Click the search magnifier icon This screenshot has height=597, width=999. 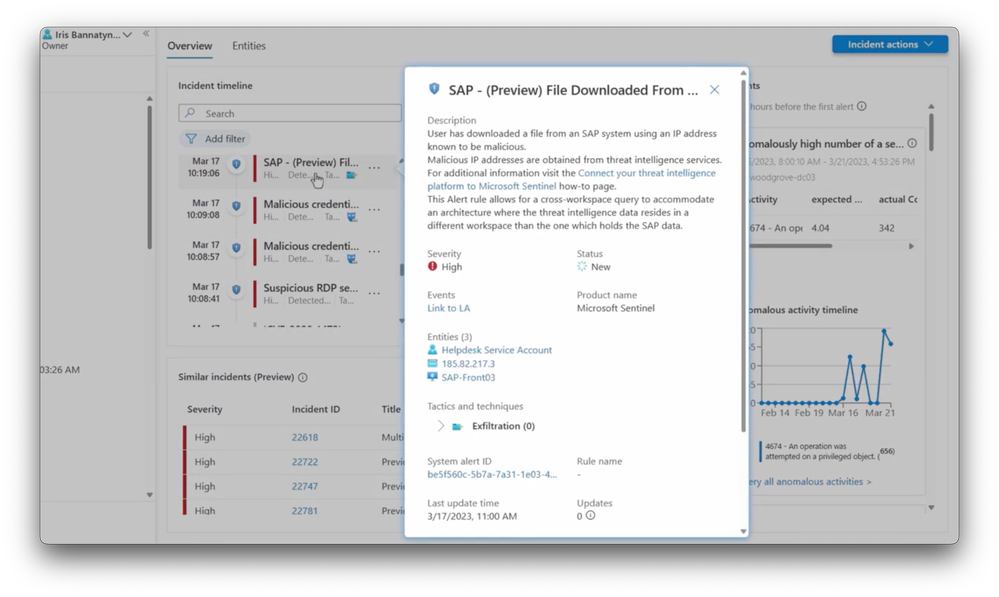point(190,113)
